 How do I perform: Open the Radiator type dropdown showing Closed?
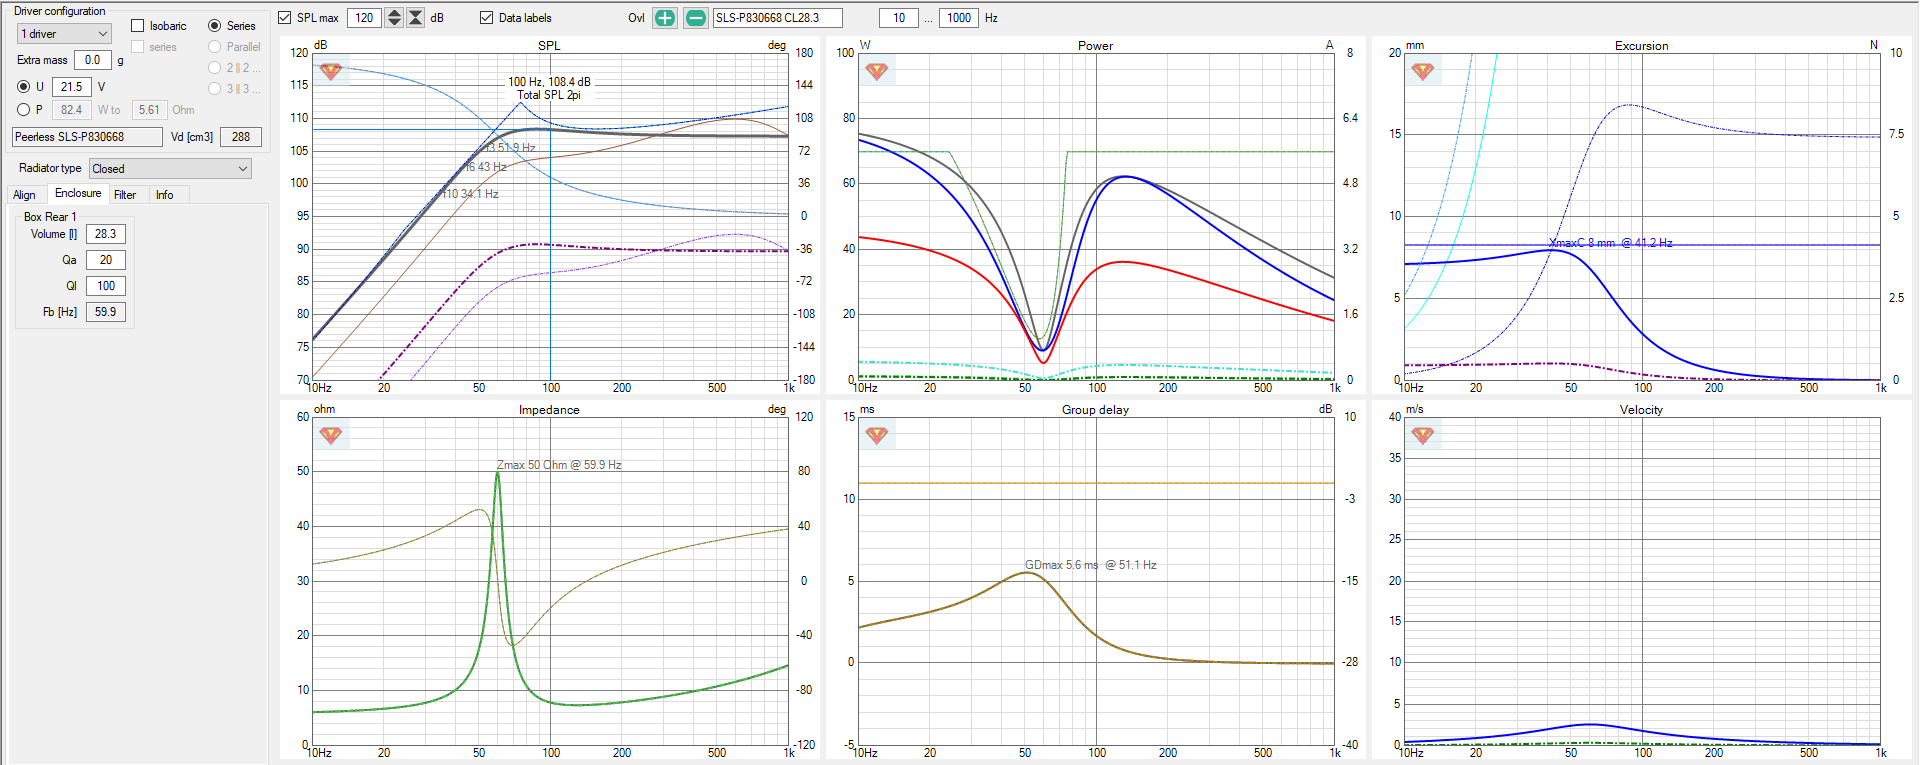pyautogui.click(x=170, y=169)
